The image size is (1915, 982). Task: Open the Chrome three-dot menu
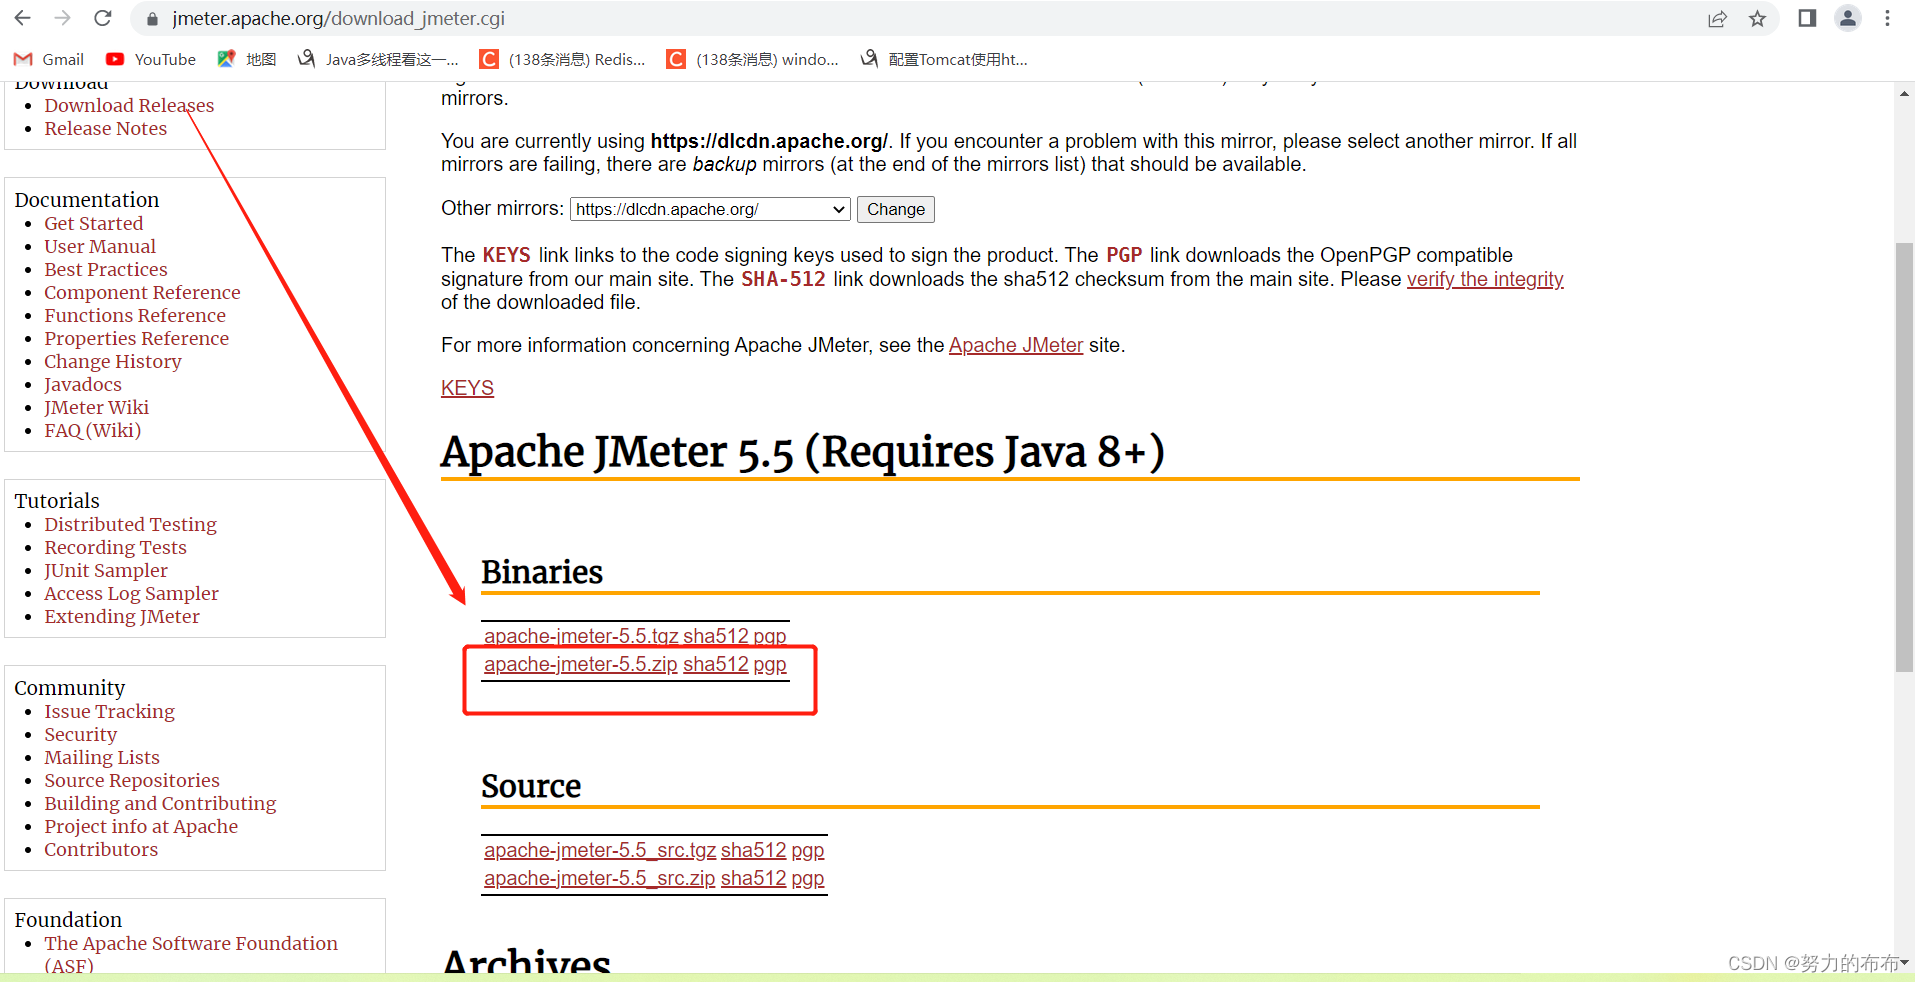pyautogui.click(x=1887, y=18)
